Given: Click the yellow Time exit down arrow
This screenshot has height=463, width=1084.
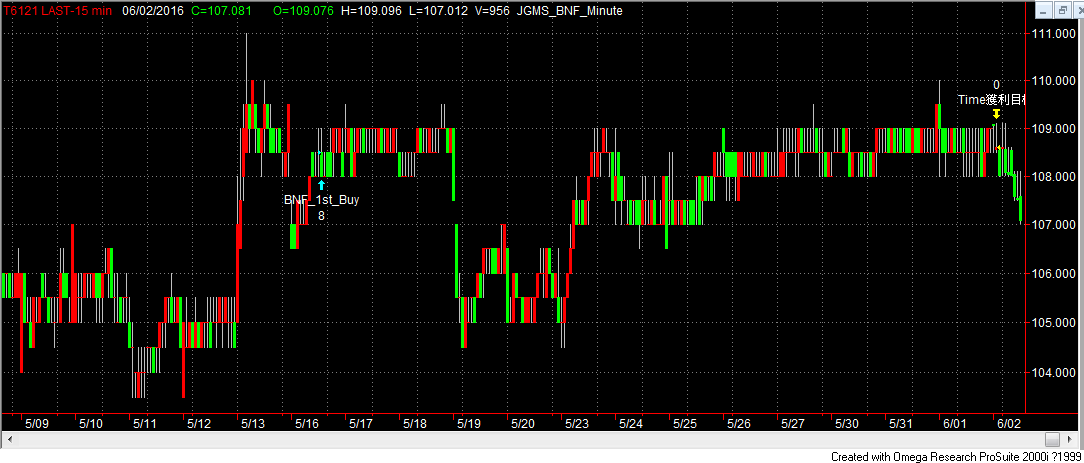Looking at the screenshot, I should 996,114.
